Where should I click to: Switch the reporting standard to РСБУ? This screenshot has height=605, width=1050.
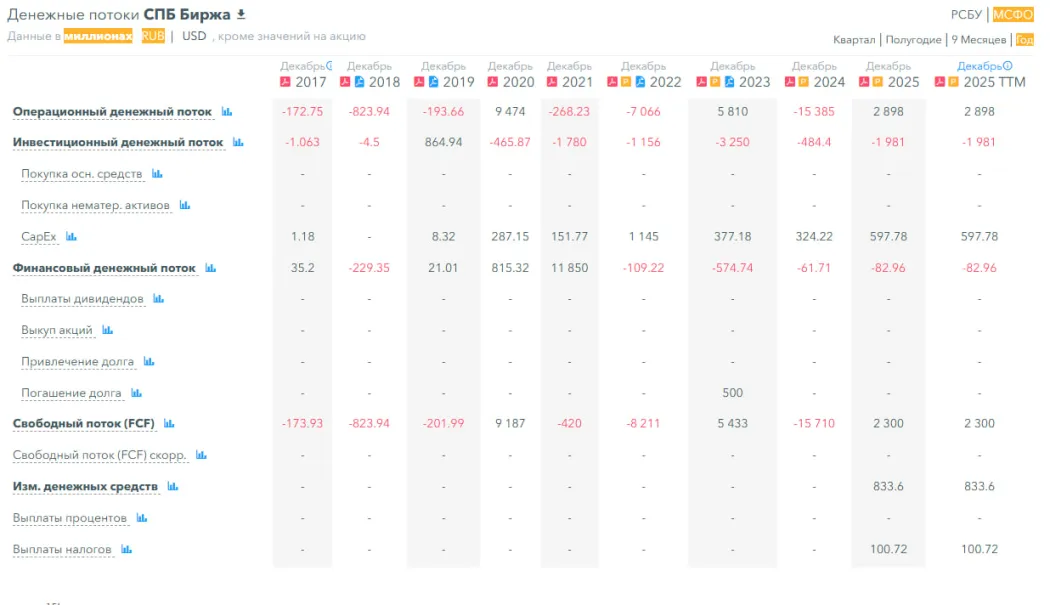coord(966,14)
